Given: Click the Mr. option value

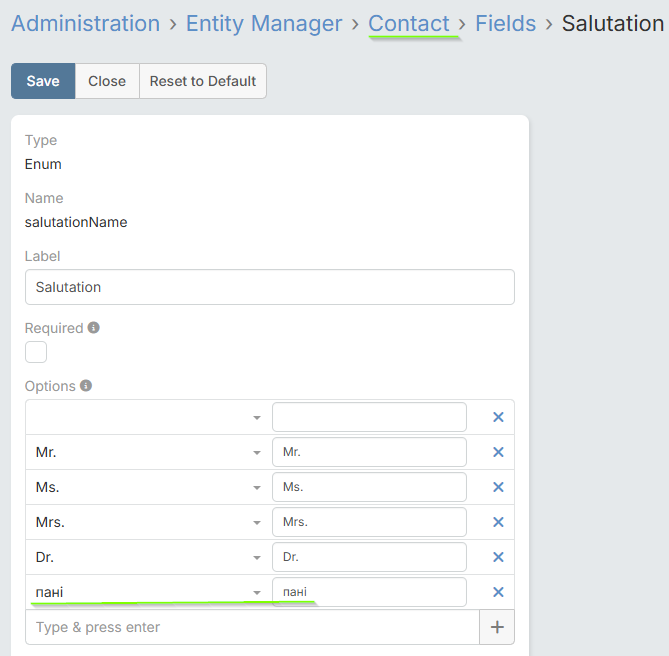Looking at the screenshot, I should click(x=46, y=452).
